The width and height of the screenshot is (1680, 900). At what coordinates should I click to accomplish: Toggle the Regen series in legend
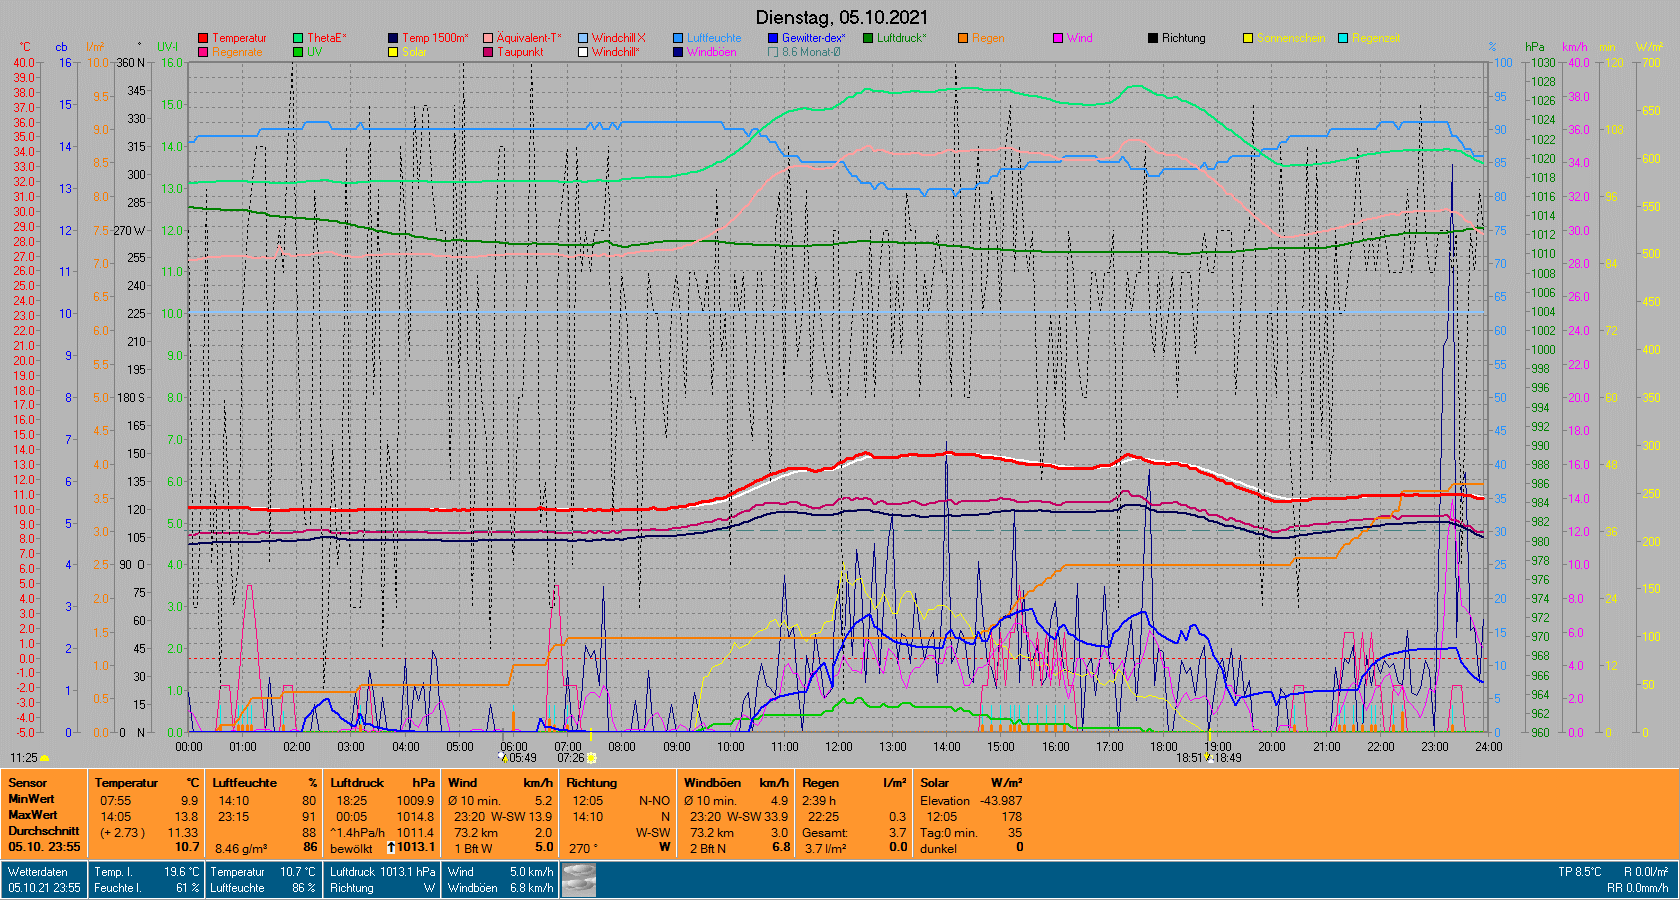tap(963, 38)
